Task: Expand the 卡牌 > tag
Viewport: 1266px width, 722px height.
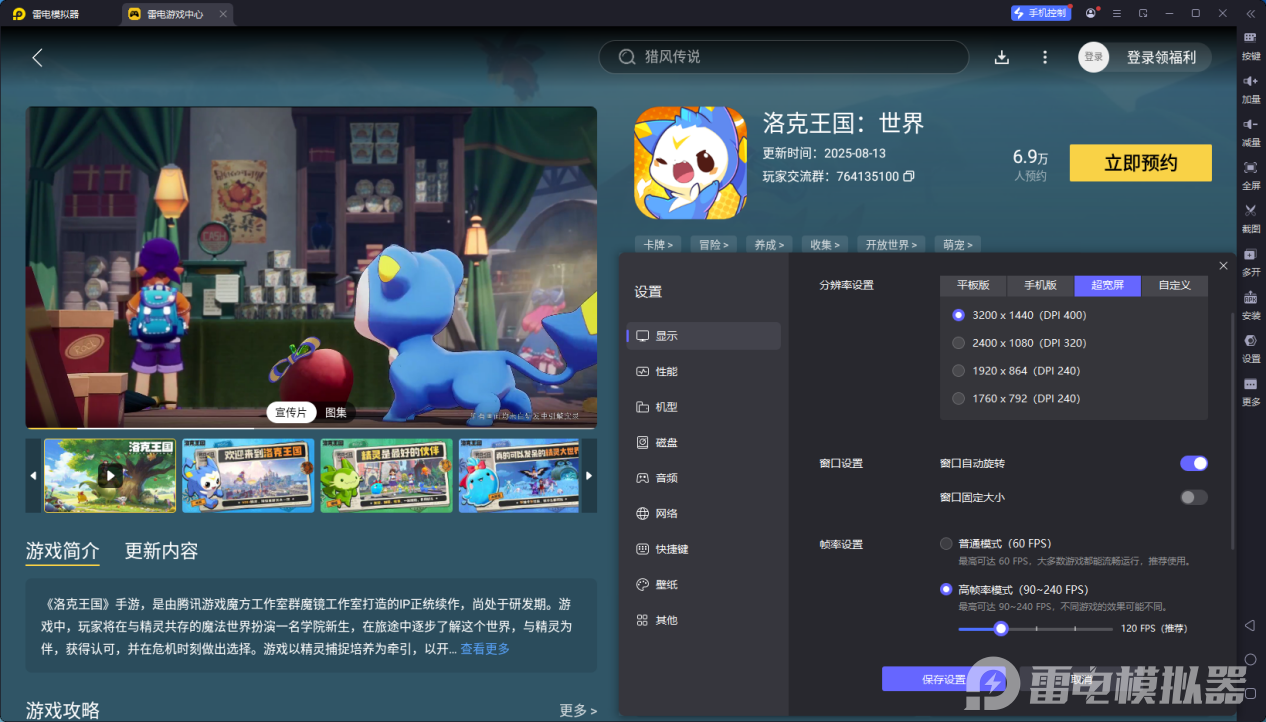Action: click(x=658, y=244)
